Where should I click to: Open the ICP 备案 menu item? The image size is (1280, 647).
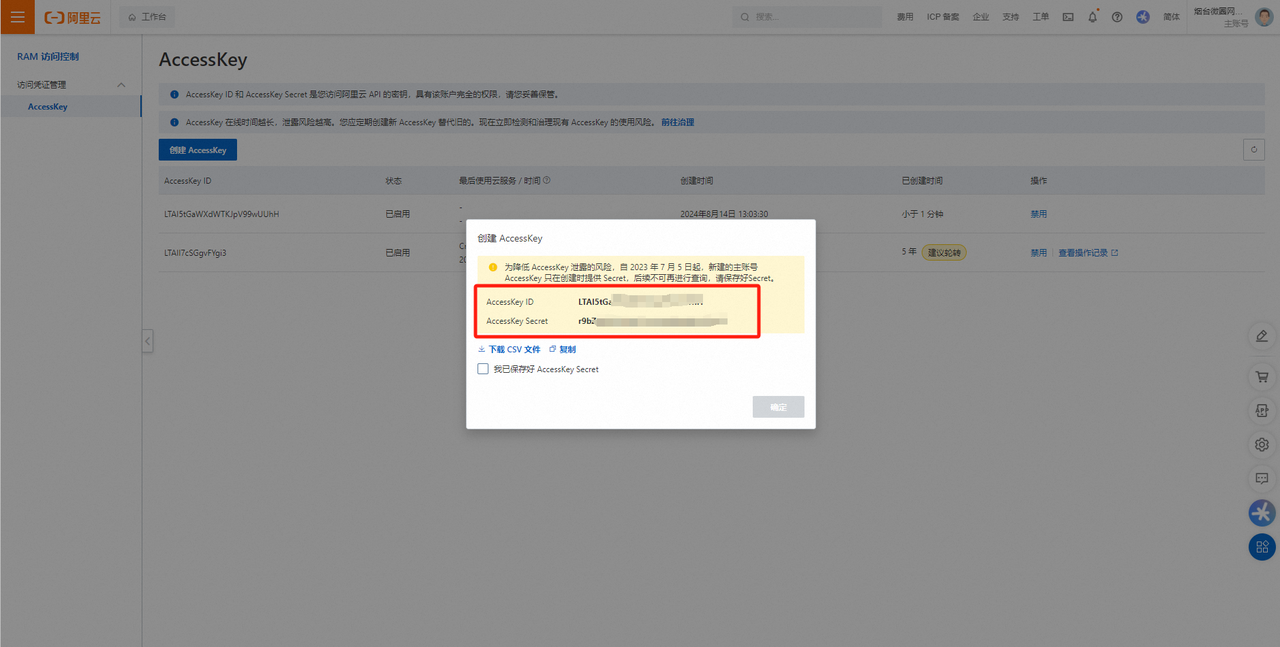(x=942, y=17)
